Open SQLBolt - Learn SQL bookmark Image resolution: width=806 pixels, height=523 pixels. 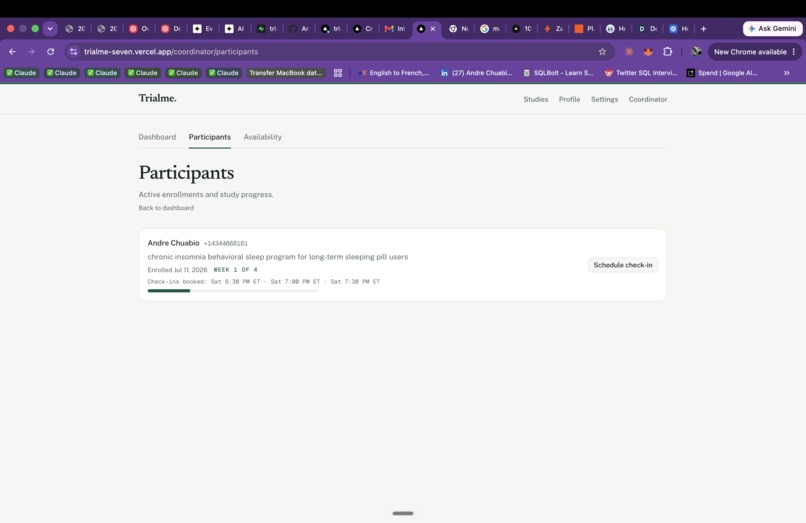(558, 73)
